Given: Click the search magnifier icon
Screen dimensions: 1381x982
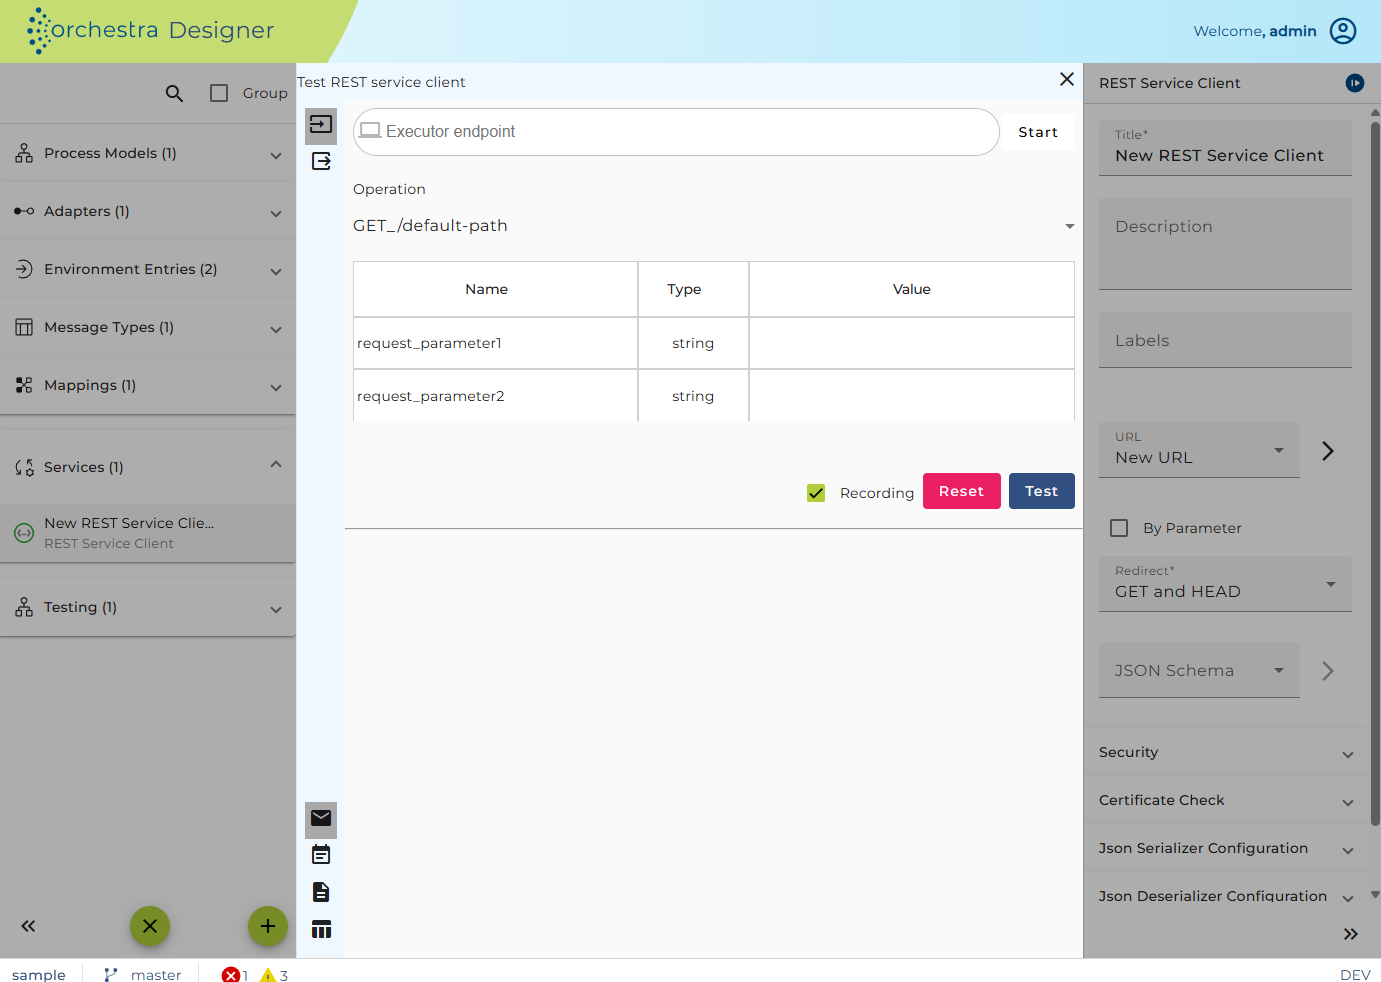Looking at the screenshot, I should point(174,93).
